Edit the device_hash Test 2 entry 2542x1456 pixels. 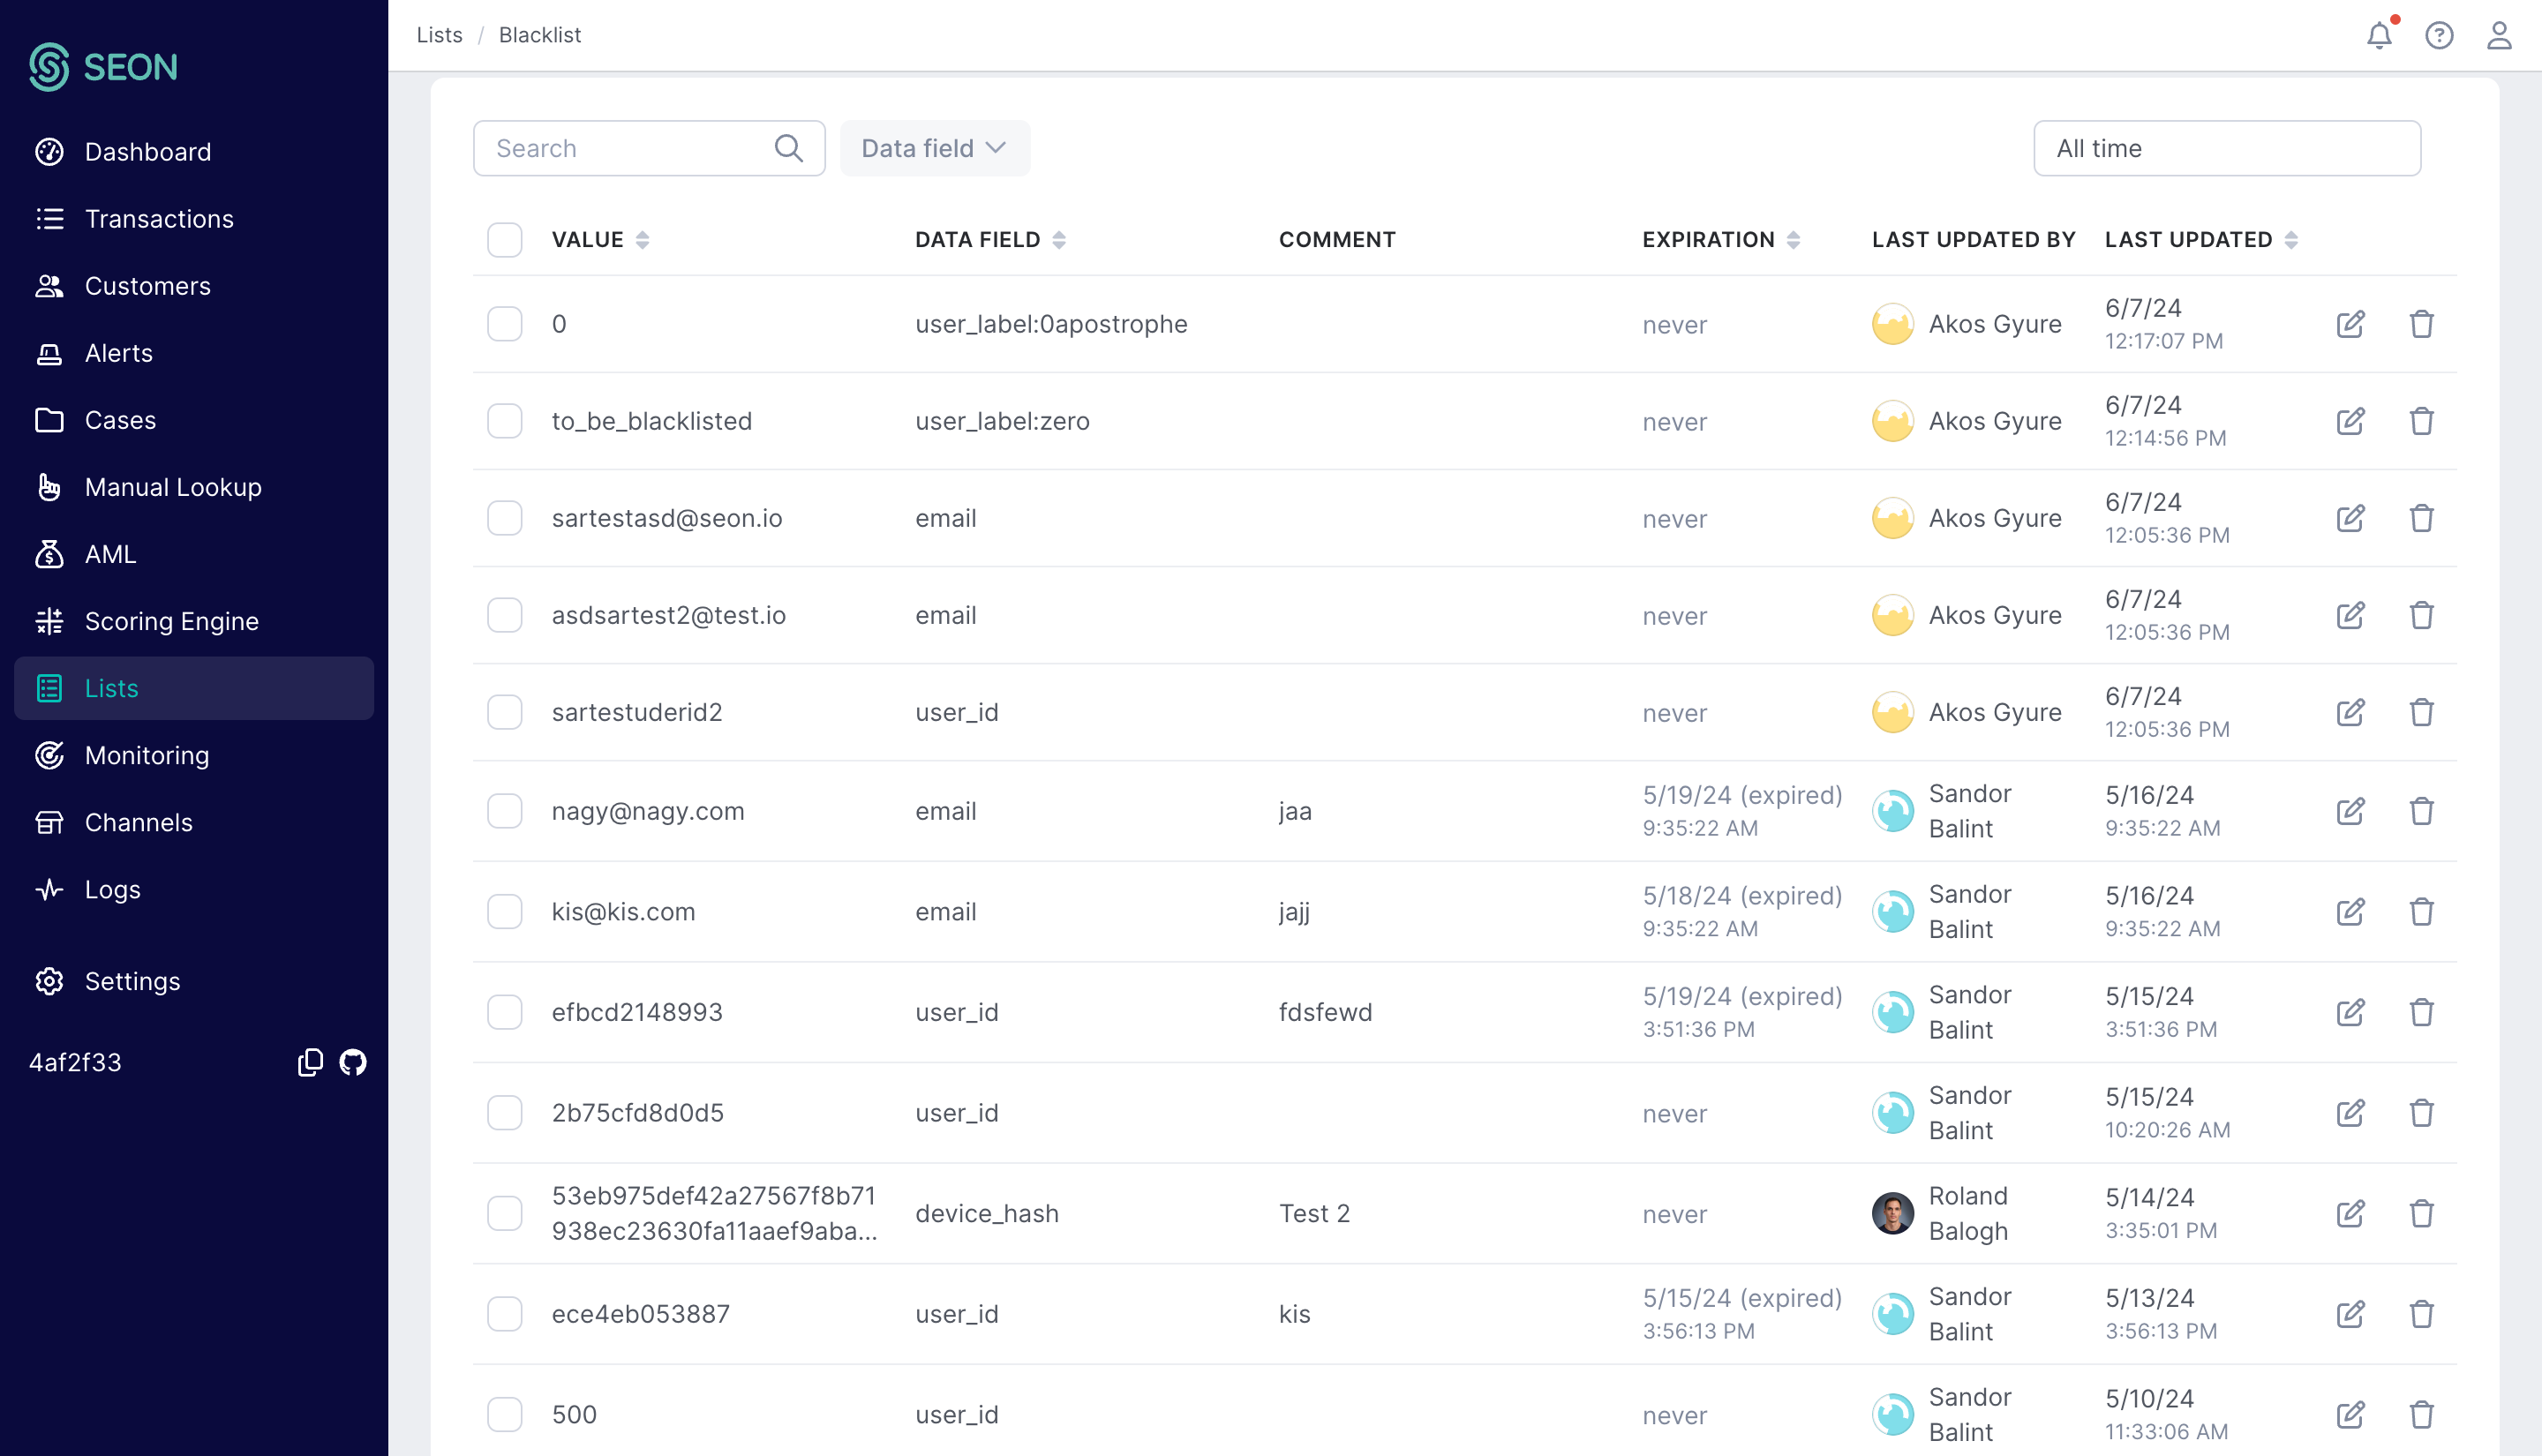click(2350, 1213)
